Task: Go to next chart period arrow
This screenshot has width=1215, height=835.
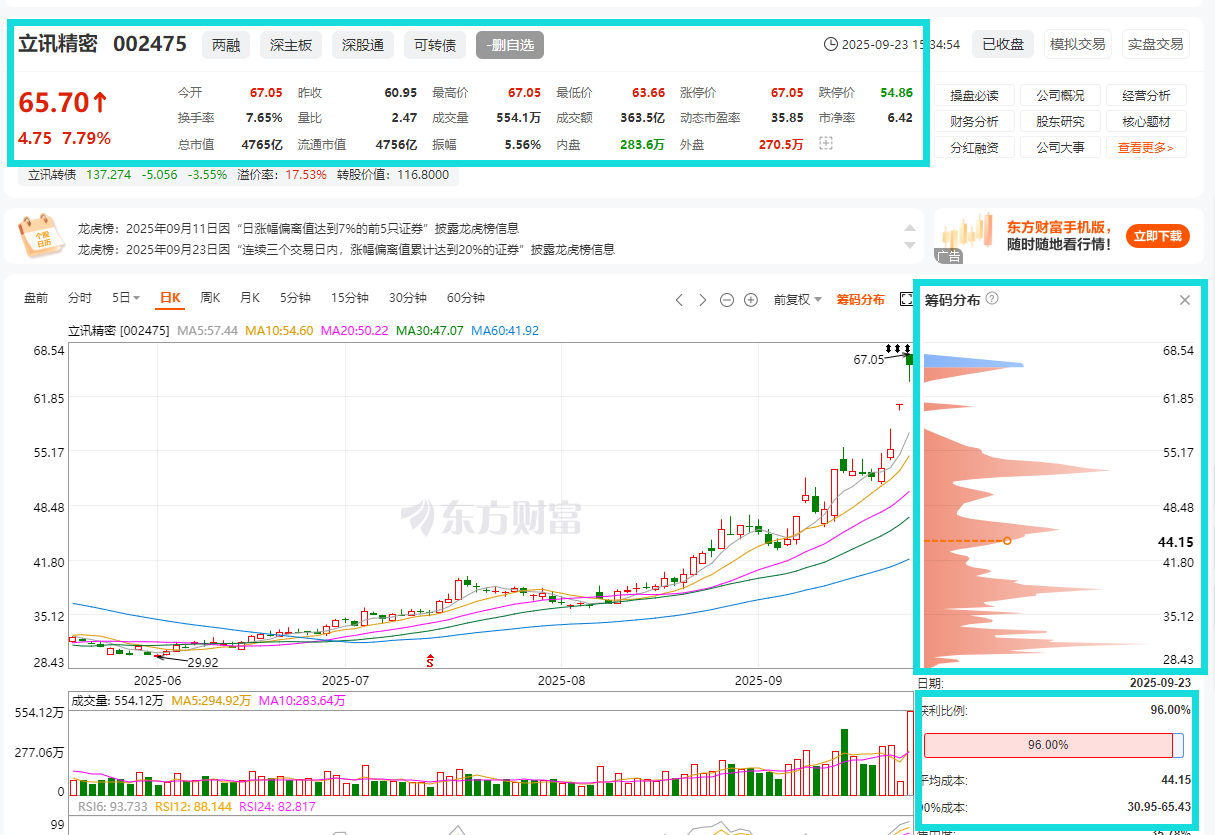Action: coord(703,299)
